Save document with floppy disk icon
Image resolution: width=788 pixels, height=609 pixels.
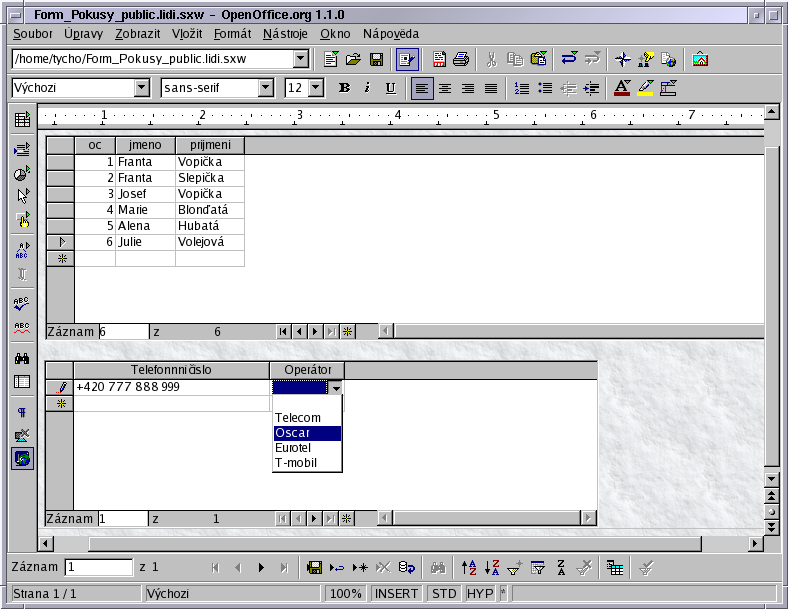[376, 59]
